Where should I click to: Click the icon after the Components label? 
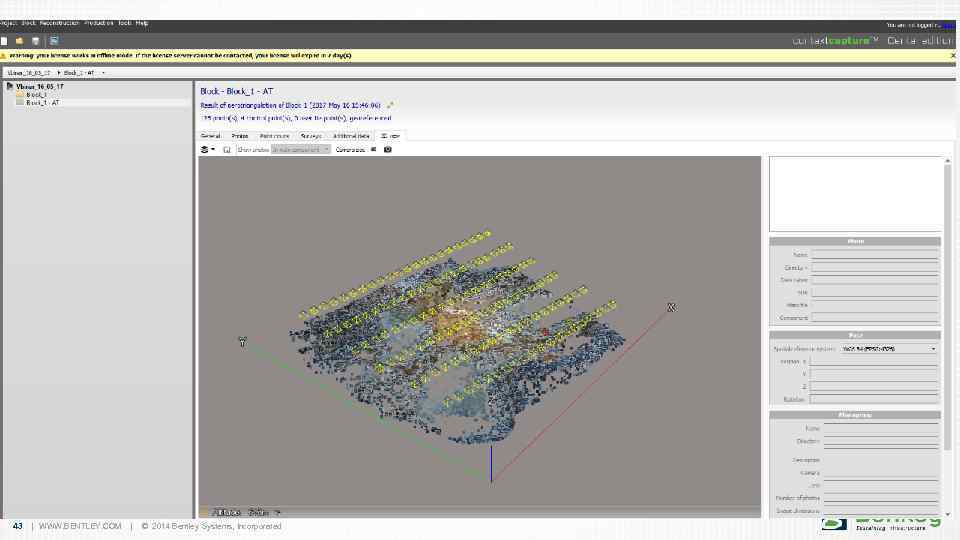[x=373, y=149]
